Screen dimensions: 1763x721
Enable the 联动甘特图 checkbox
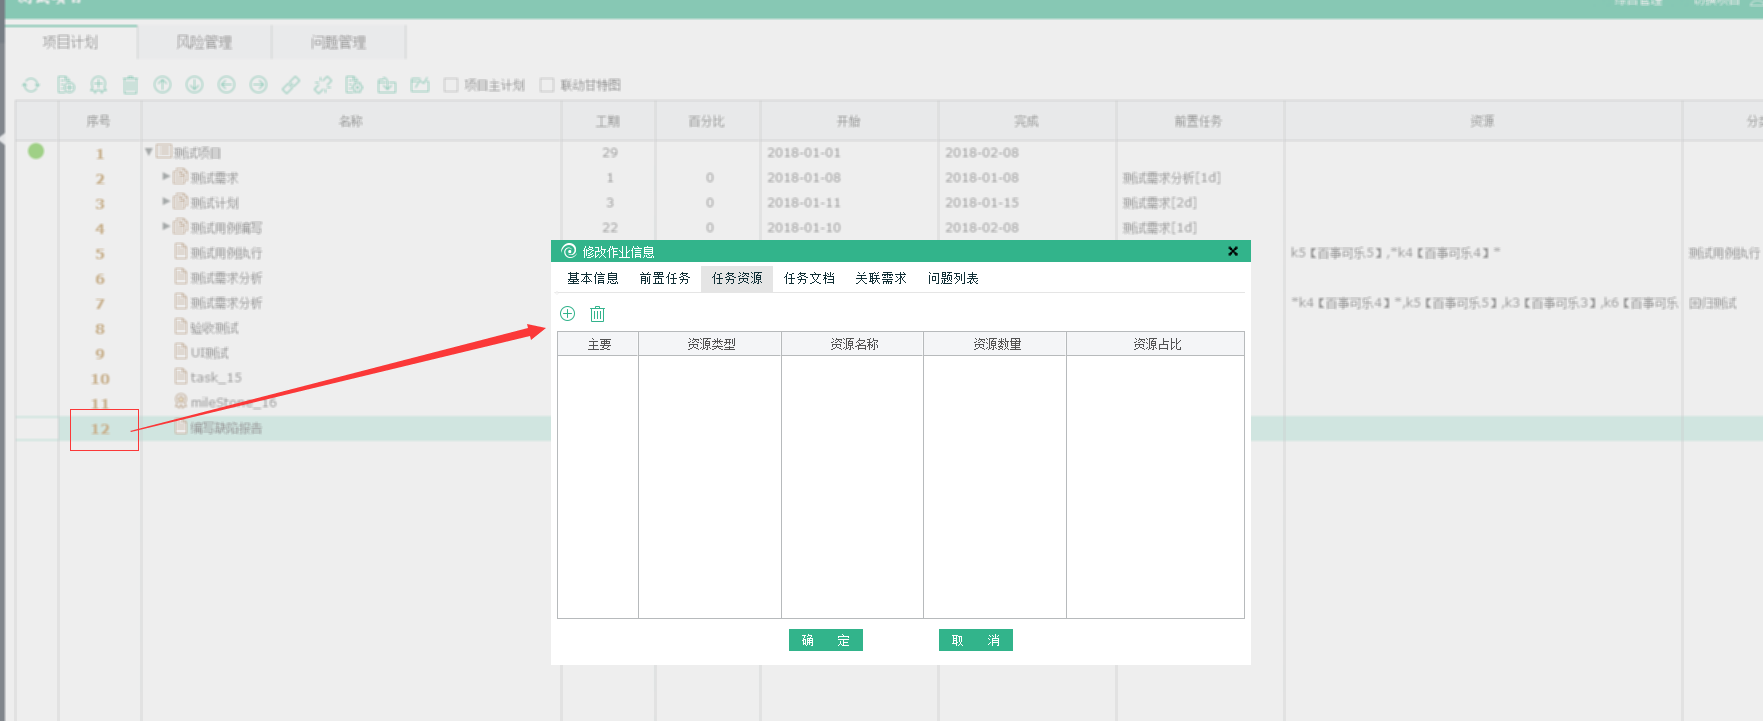[547, 85]
